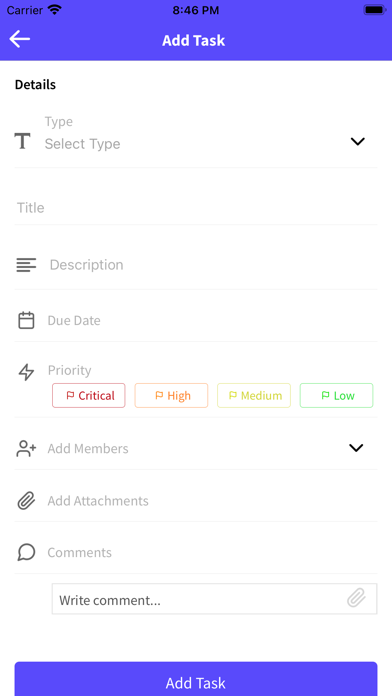Choose Medium priority flag
392x696 pixels.
point(254,395)
